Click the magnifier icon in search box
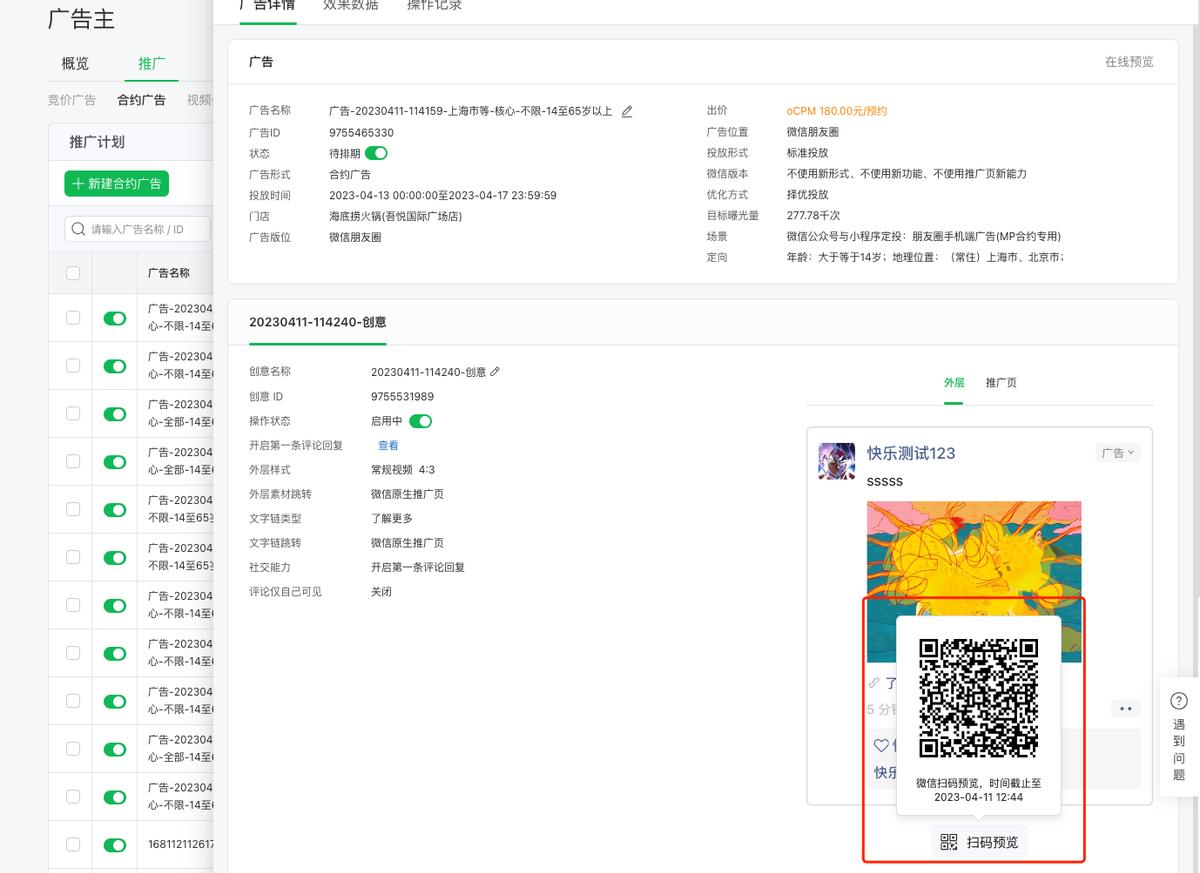Image resolution: width=1200 pixels, height=873 pixels. (x=78, y=229)
